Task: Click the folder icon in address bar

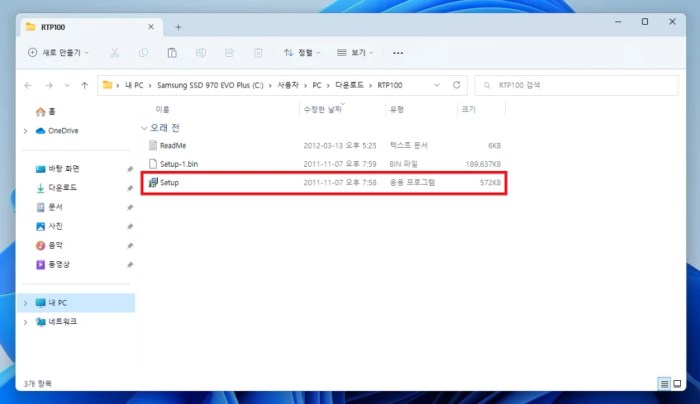Action: click(107, 85)
